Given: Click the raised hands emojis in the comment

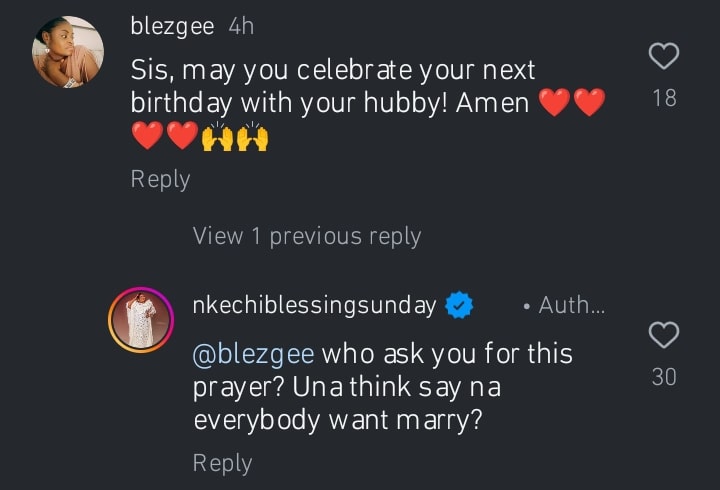Looking at the screenshot, I should click(235, 137).
